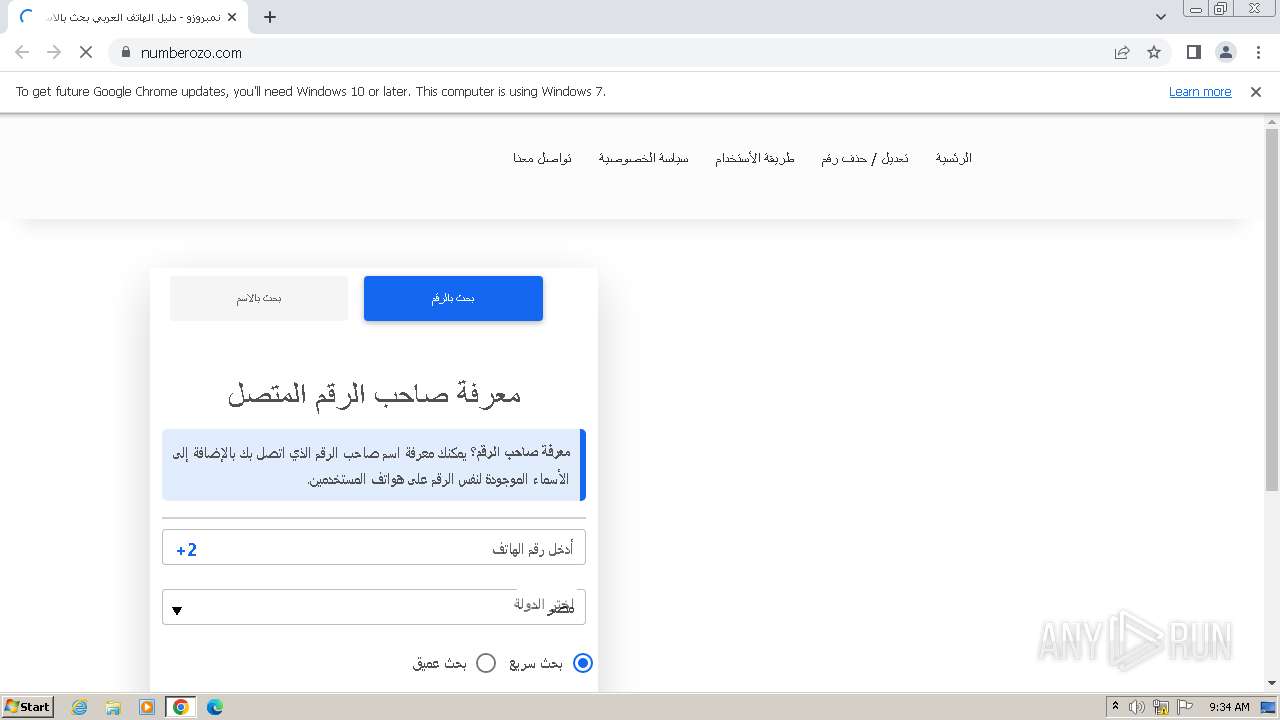The image size is (1280, 720).
Task: Show hidden tray icons
Action: [x=1115, y=707]
